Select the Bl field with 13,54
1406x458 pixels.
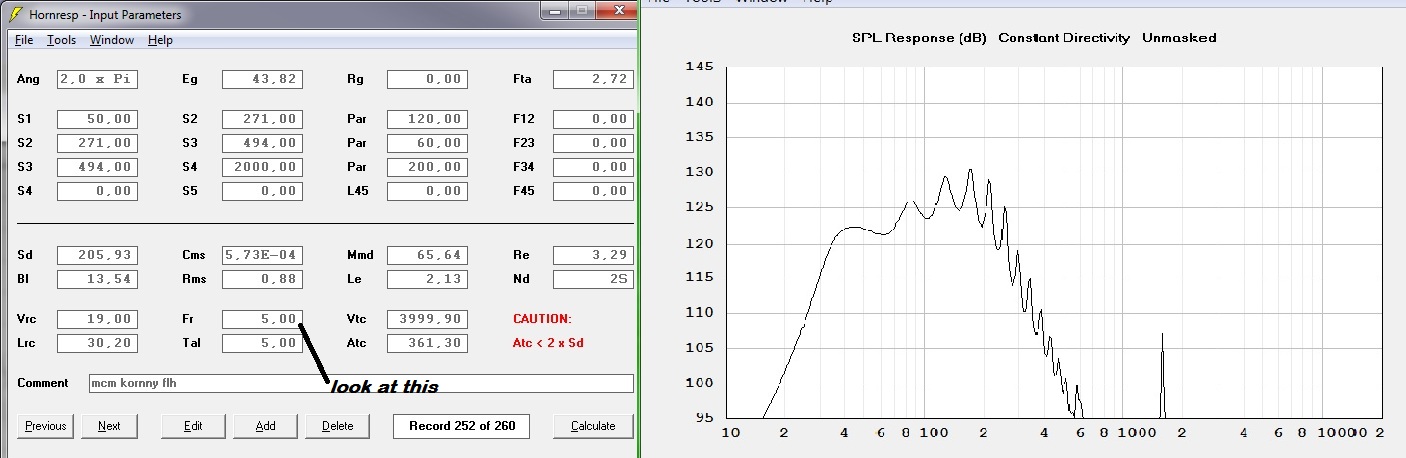97,279
